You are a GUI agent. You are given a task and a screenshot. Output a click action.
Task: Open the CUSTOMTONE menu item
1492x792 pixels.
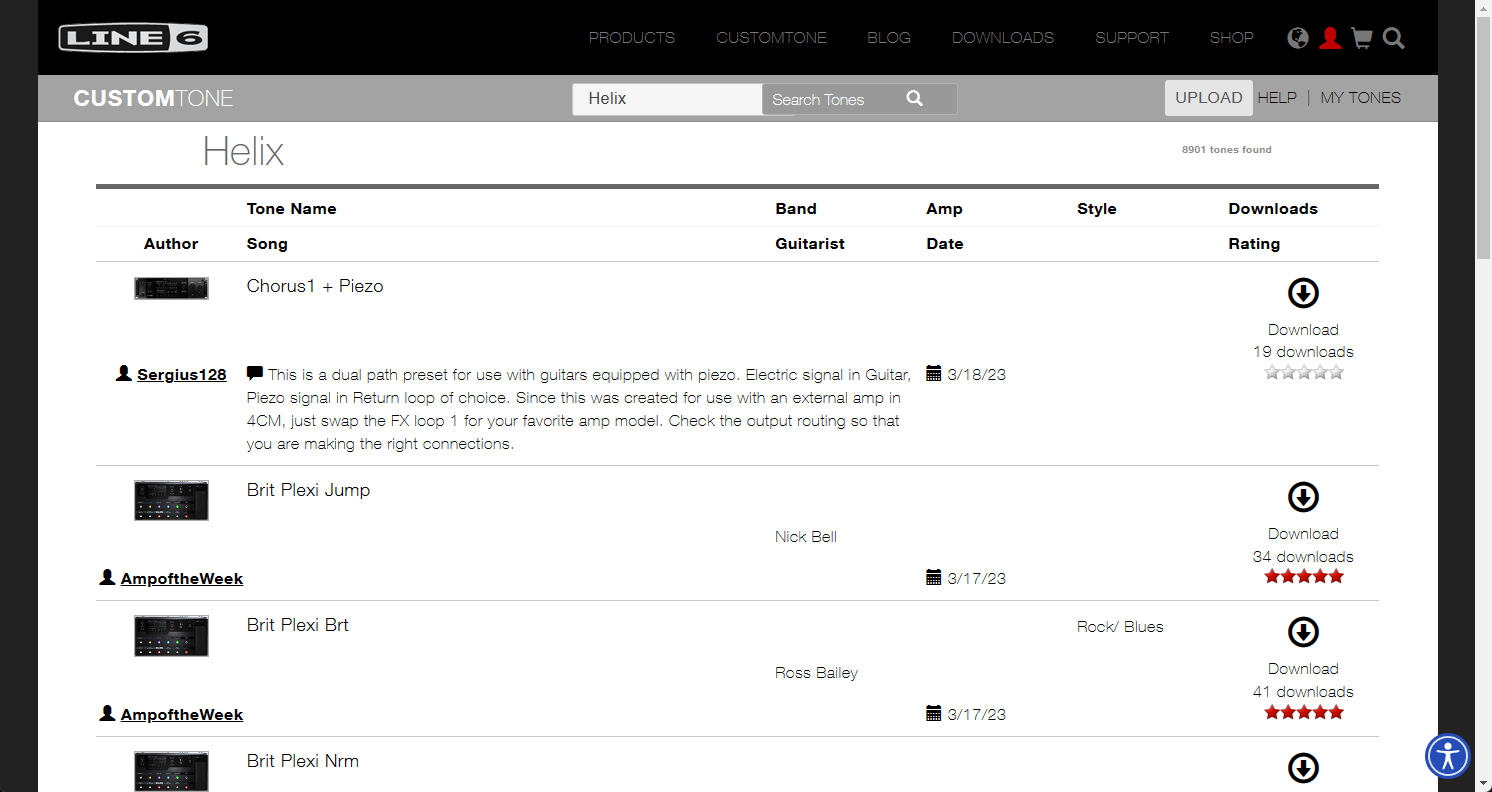pos(771,37)
